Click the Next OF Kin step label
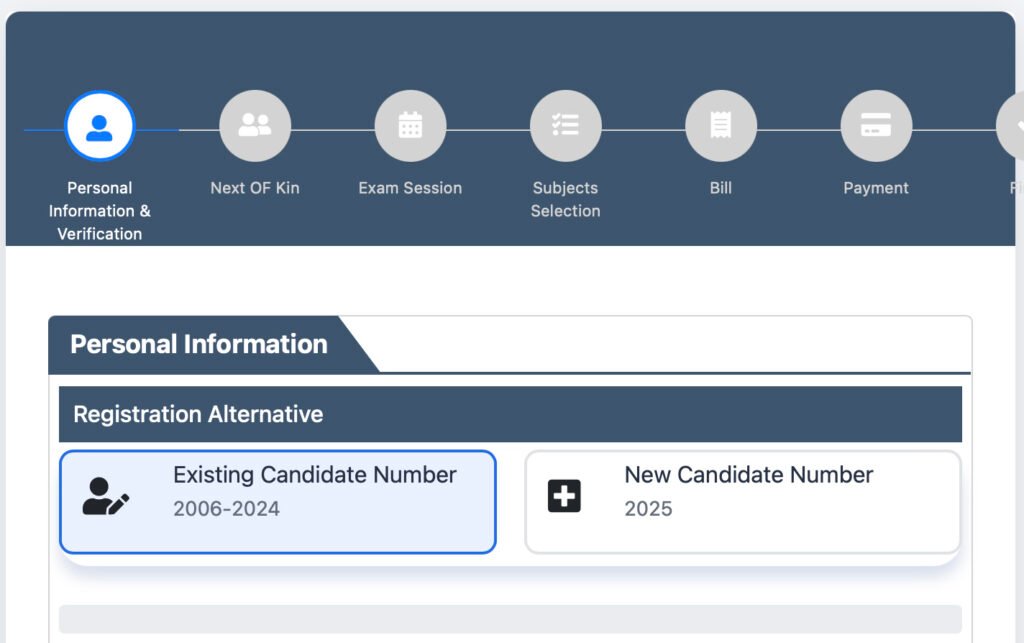 tap(255, 188)
